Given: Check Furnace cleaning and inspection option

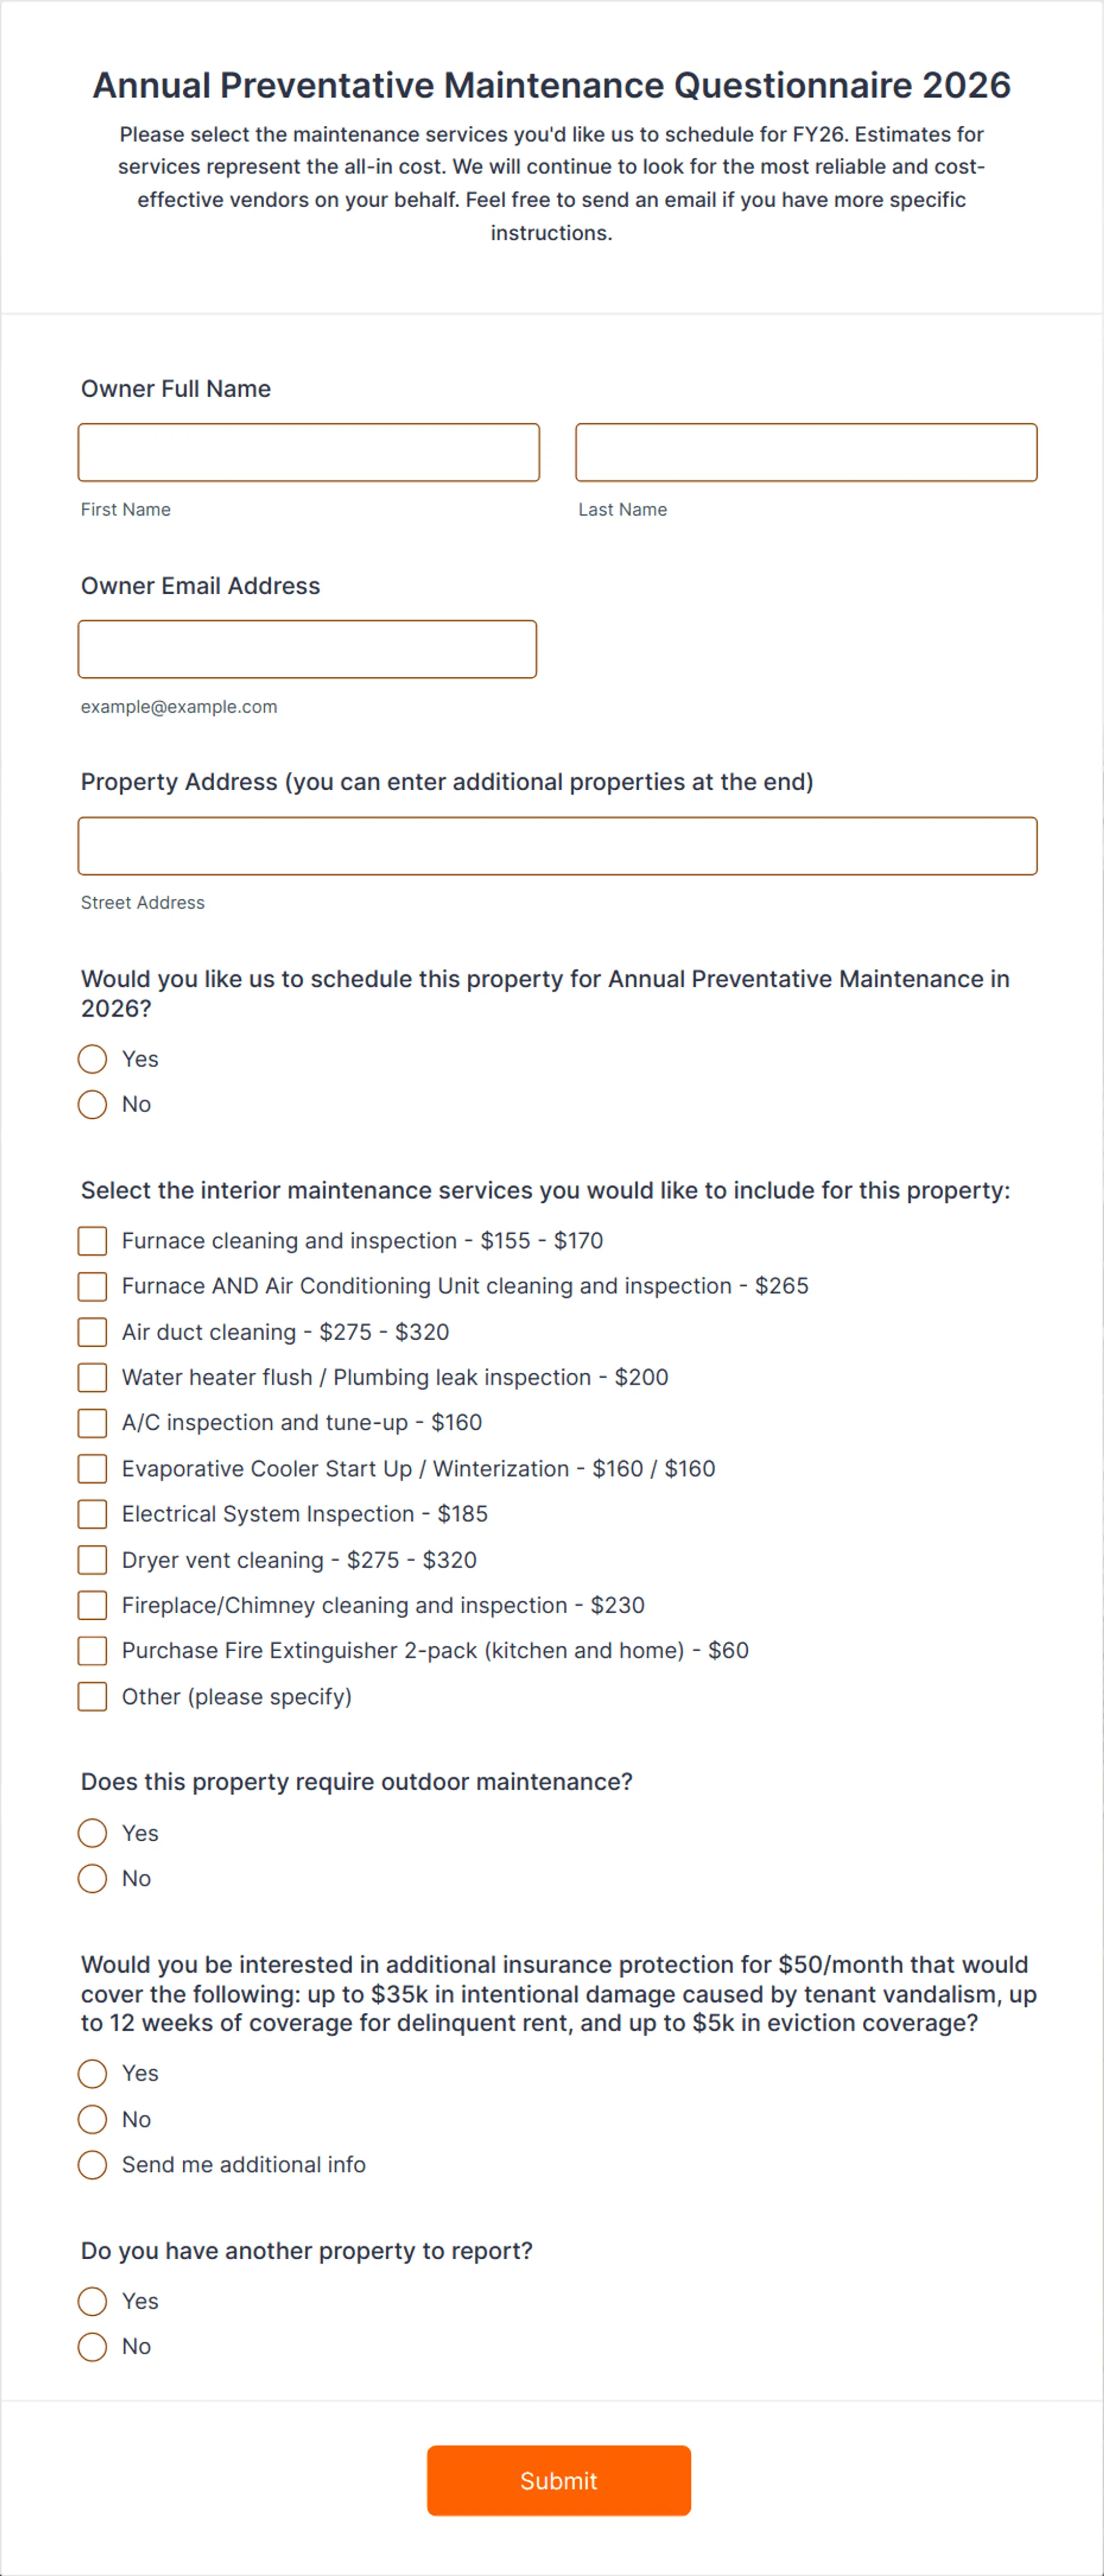Looking at the screenshot, I should point(93,1241).
